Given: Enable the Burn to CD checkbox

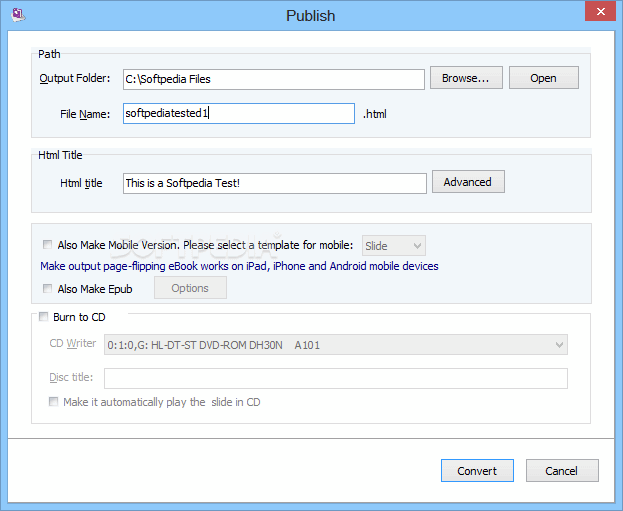Looking at the screenshot, I should [x=43, y=317].
